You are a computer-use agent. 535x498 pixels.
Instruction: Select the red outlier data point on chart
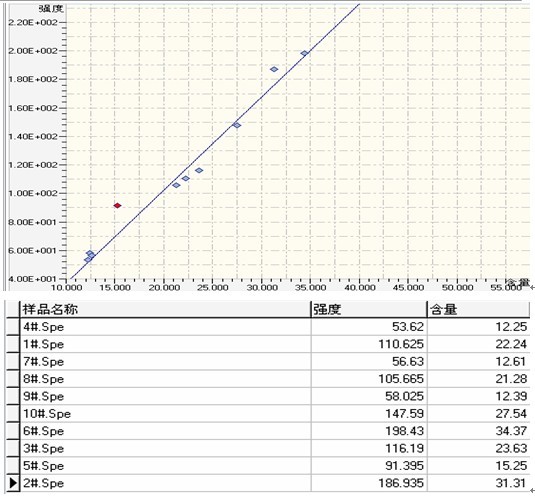117,205
